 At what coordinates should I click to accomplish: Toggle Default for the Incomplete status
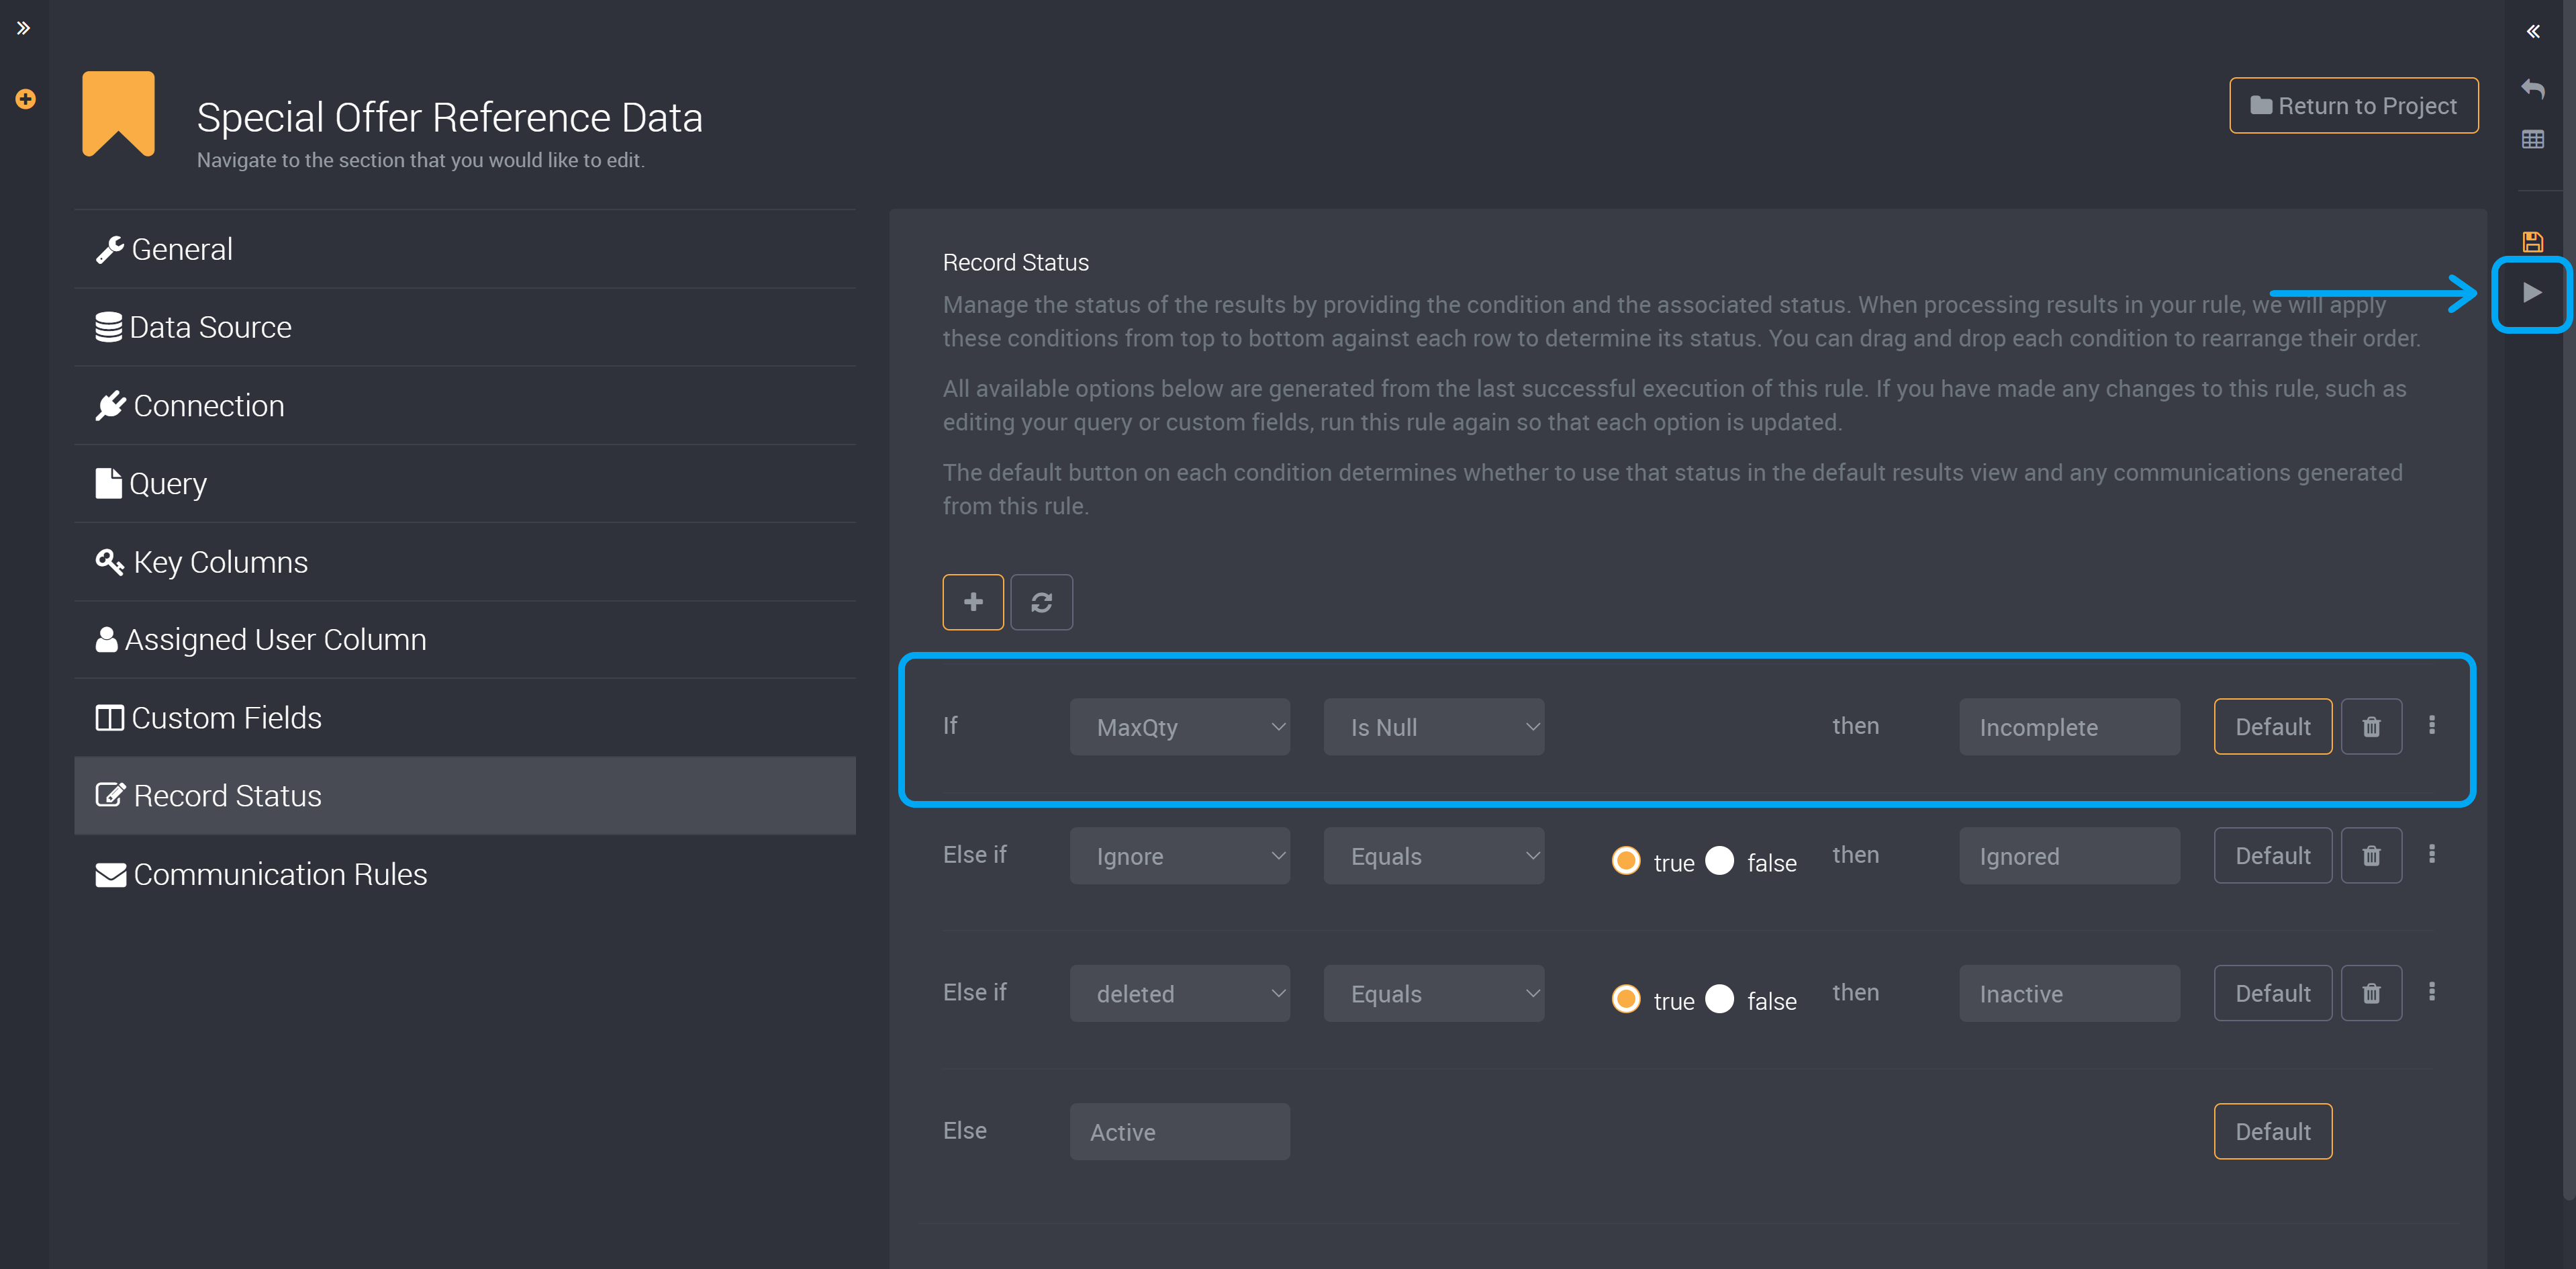[x=2272, y=726]
